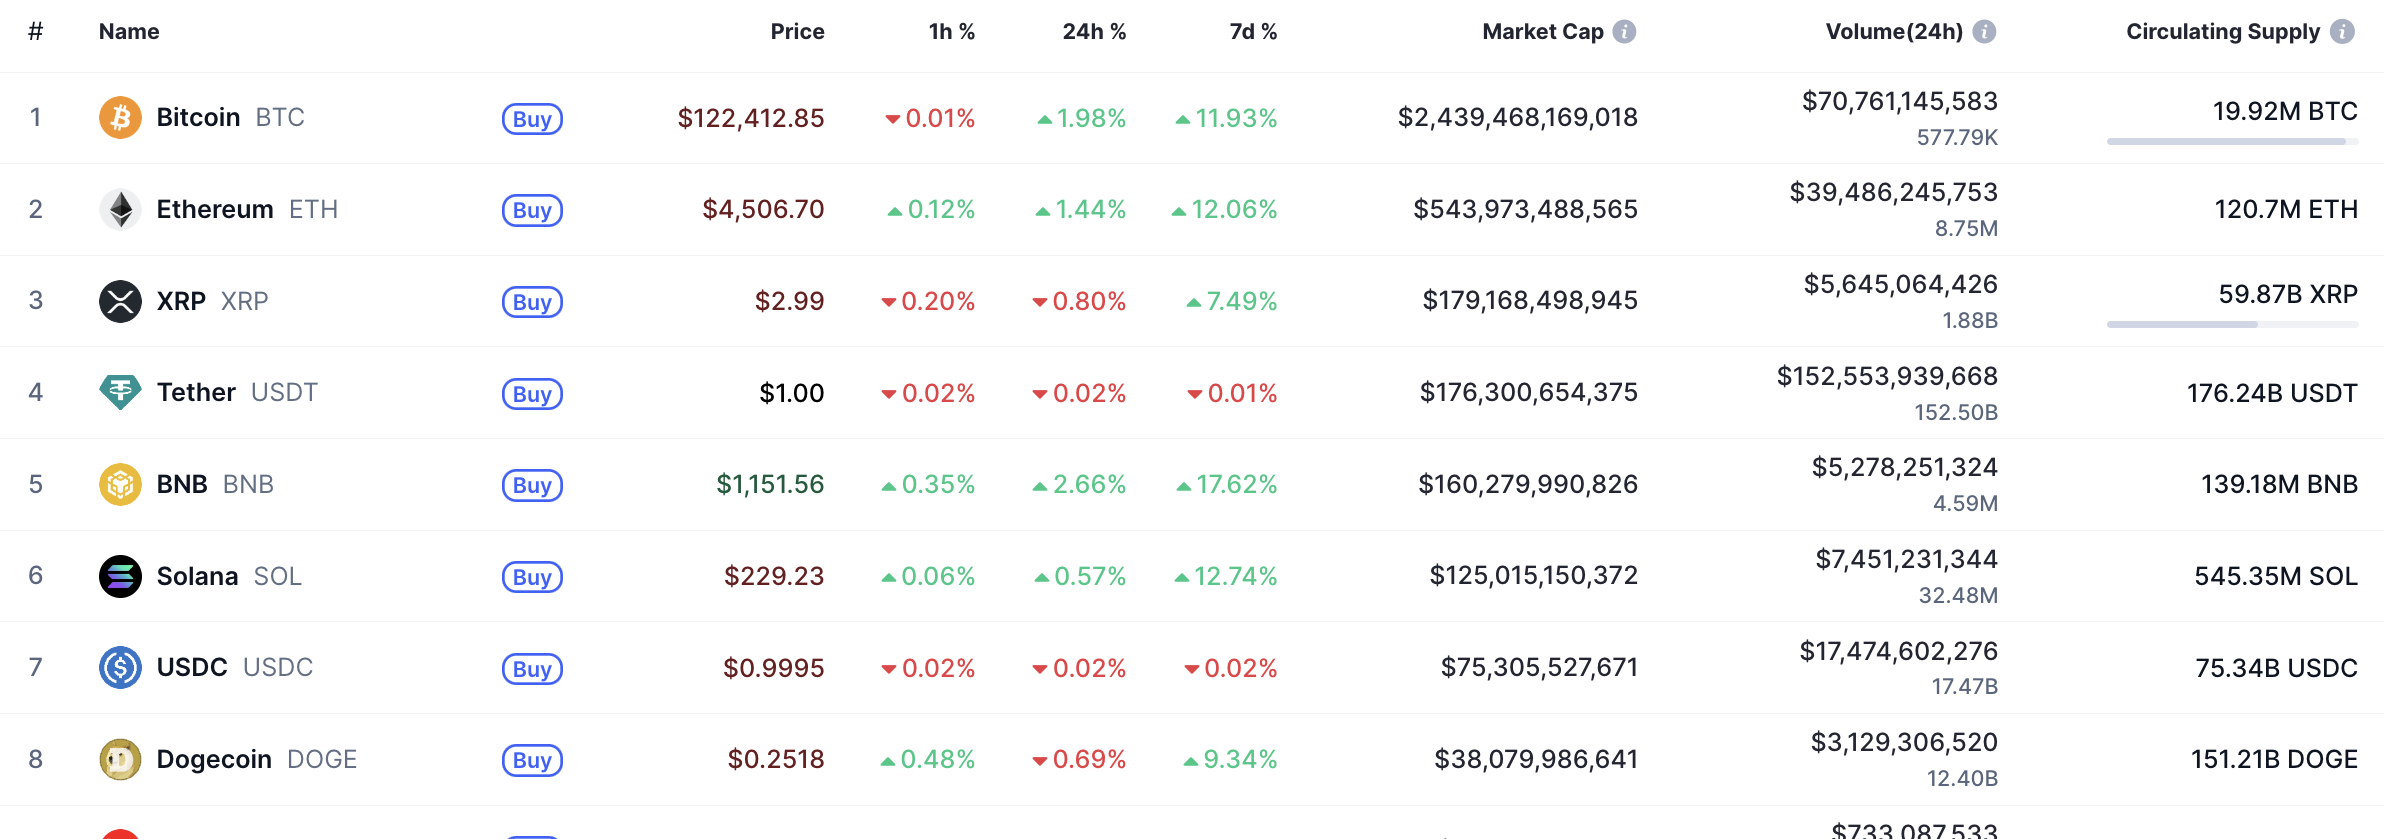Click the BNB logo icon
The height and width of the screenshot is (839, 2384).
click(120, 484)
